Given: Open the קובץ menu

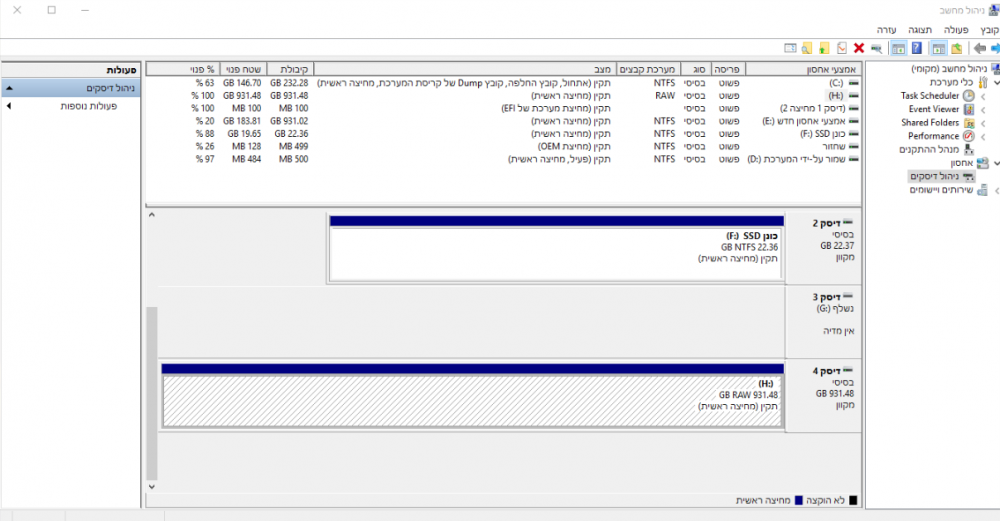Looking at the screenshot, I should pyautogui.click(x=989, y=30).
